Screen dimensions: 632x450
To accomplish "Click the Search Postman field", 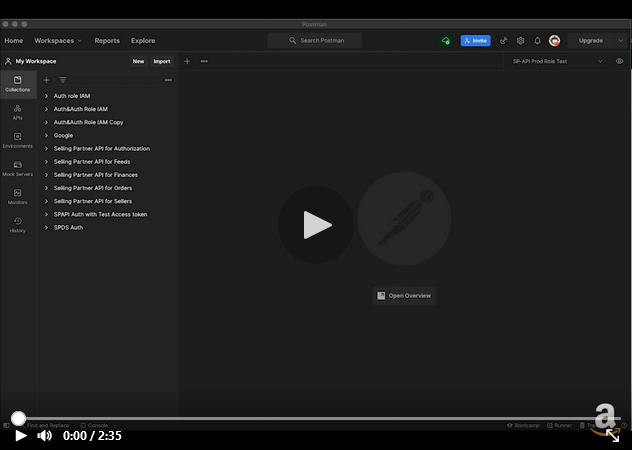I will click(x=315, y=41).
